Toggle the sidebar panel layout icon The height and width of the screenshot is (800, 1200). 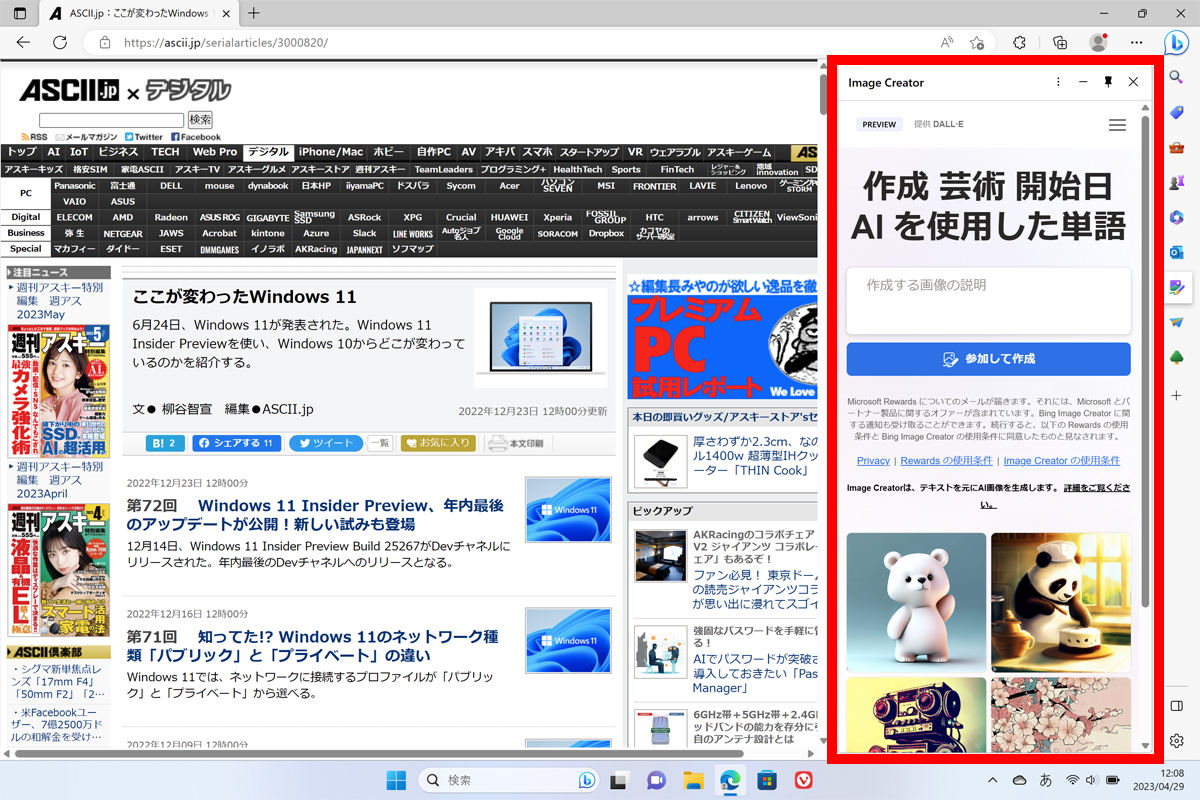click(x=1176, y=707)
